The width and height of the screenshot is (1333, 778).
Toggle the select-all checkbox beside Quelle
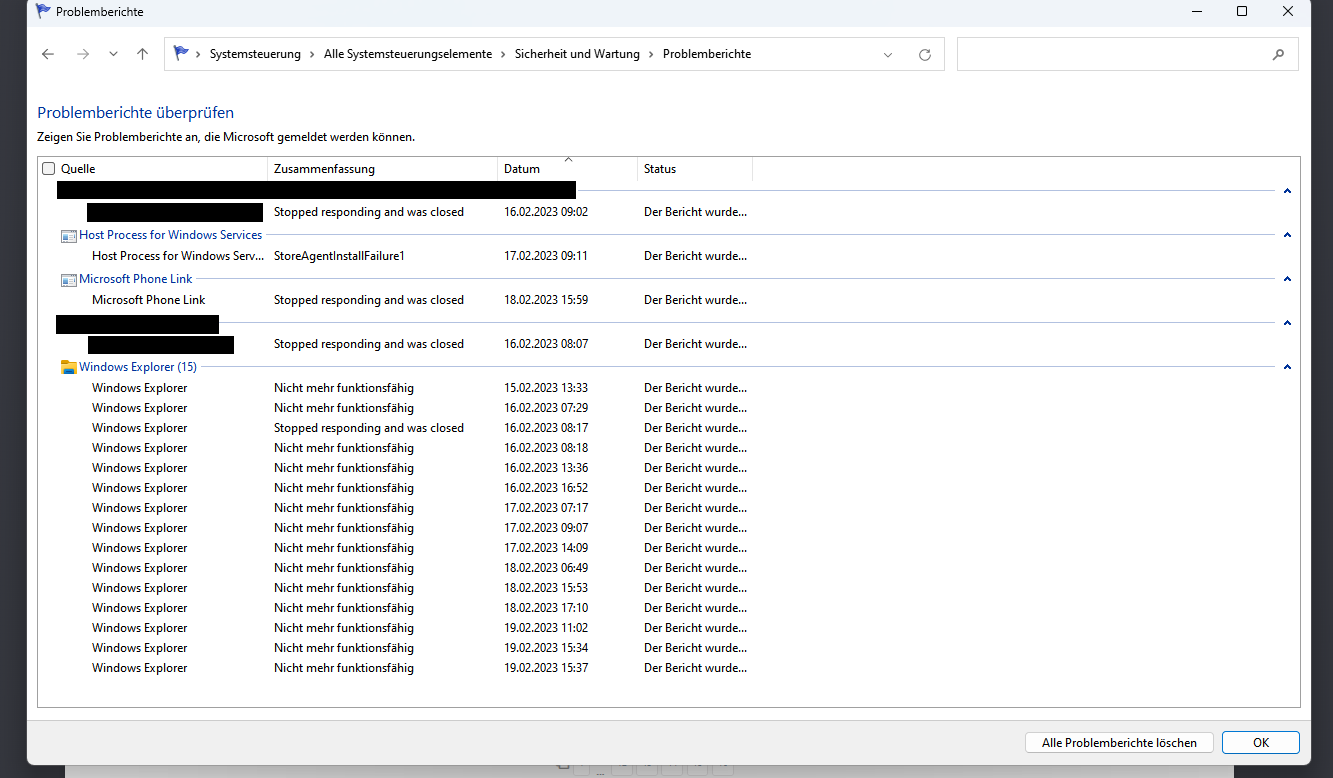[x=49, y=169]
